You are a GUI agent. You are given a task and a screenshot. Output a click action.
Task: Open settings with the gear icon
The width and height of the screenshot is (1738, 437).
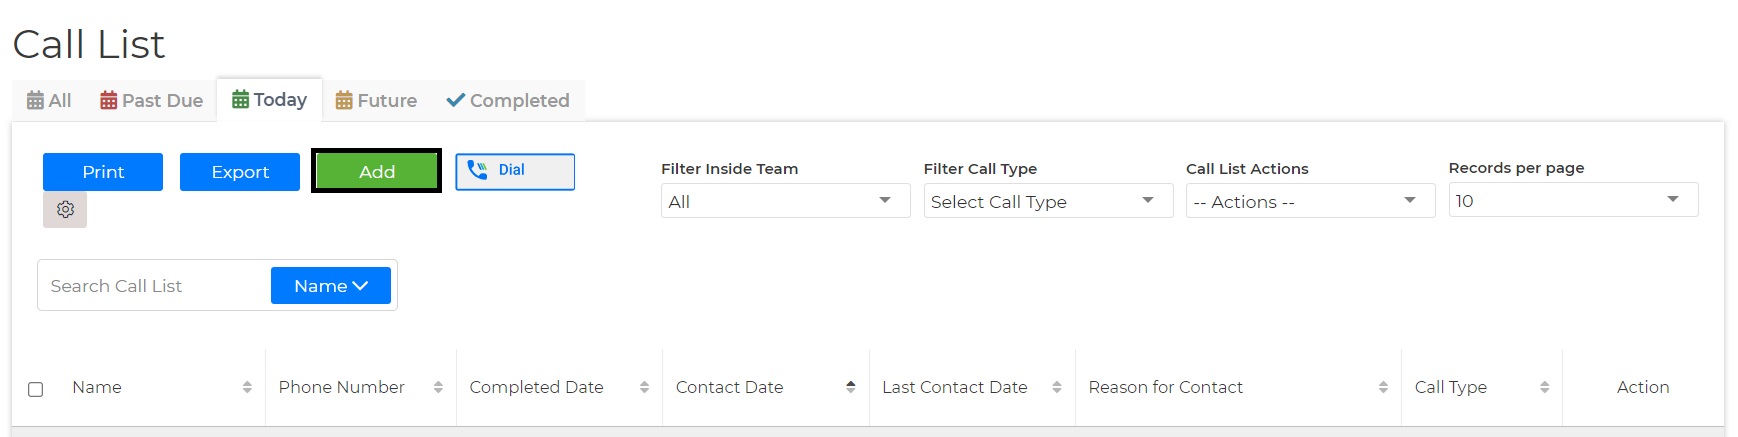(65, 209)
